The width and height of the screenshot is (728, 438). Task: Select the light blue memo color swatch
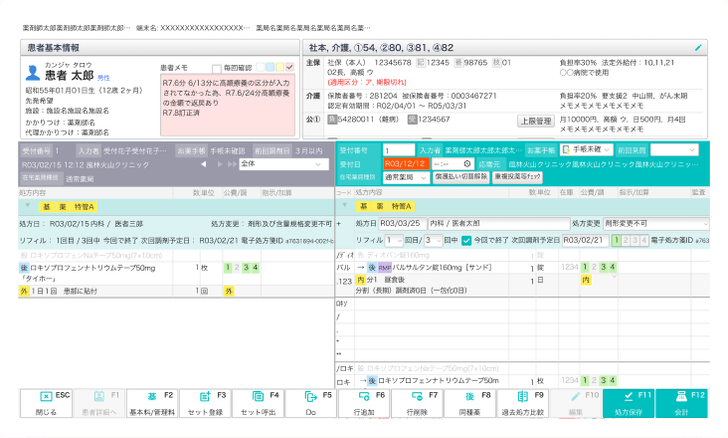pyautogui.click(x=270, y=67)
